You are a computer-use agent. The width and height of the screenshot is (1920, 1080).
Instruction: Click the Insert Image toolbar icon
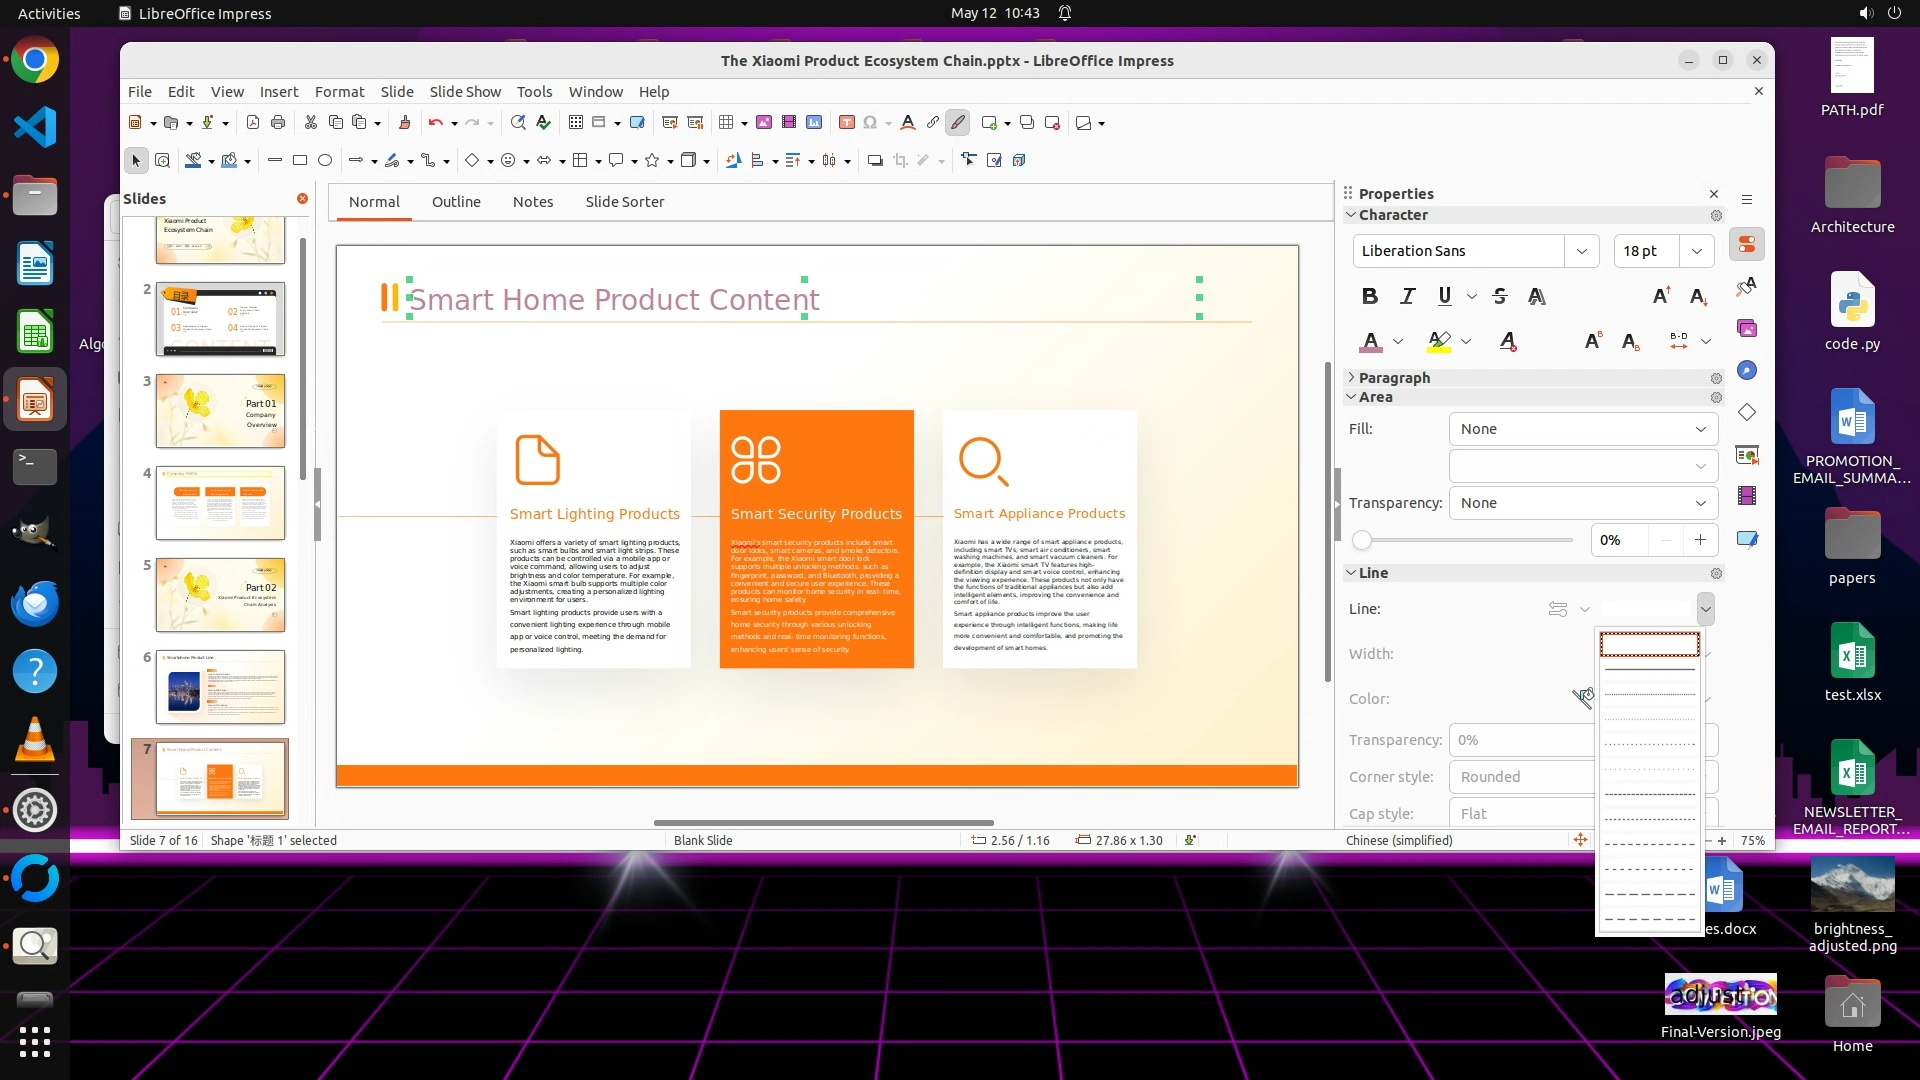click(x=764, y=123)
